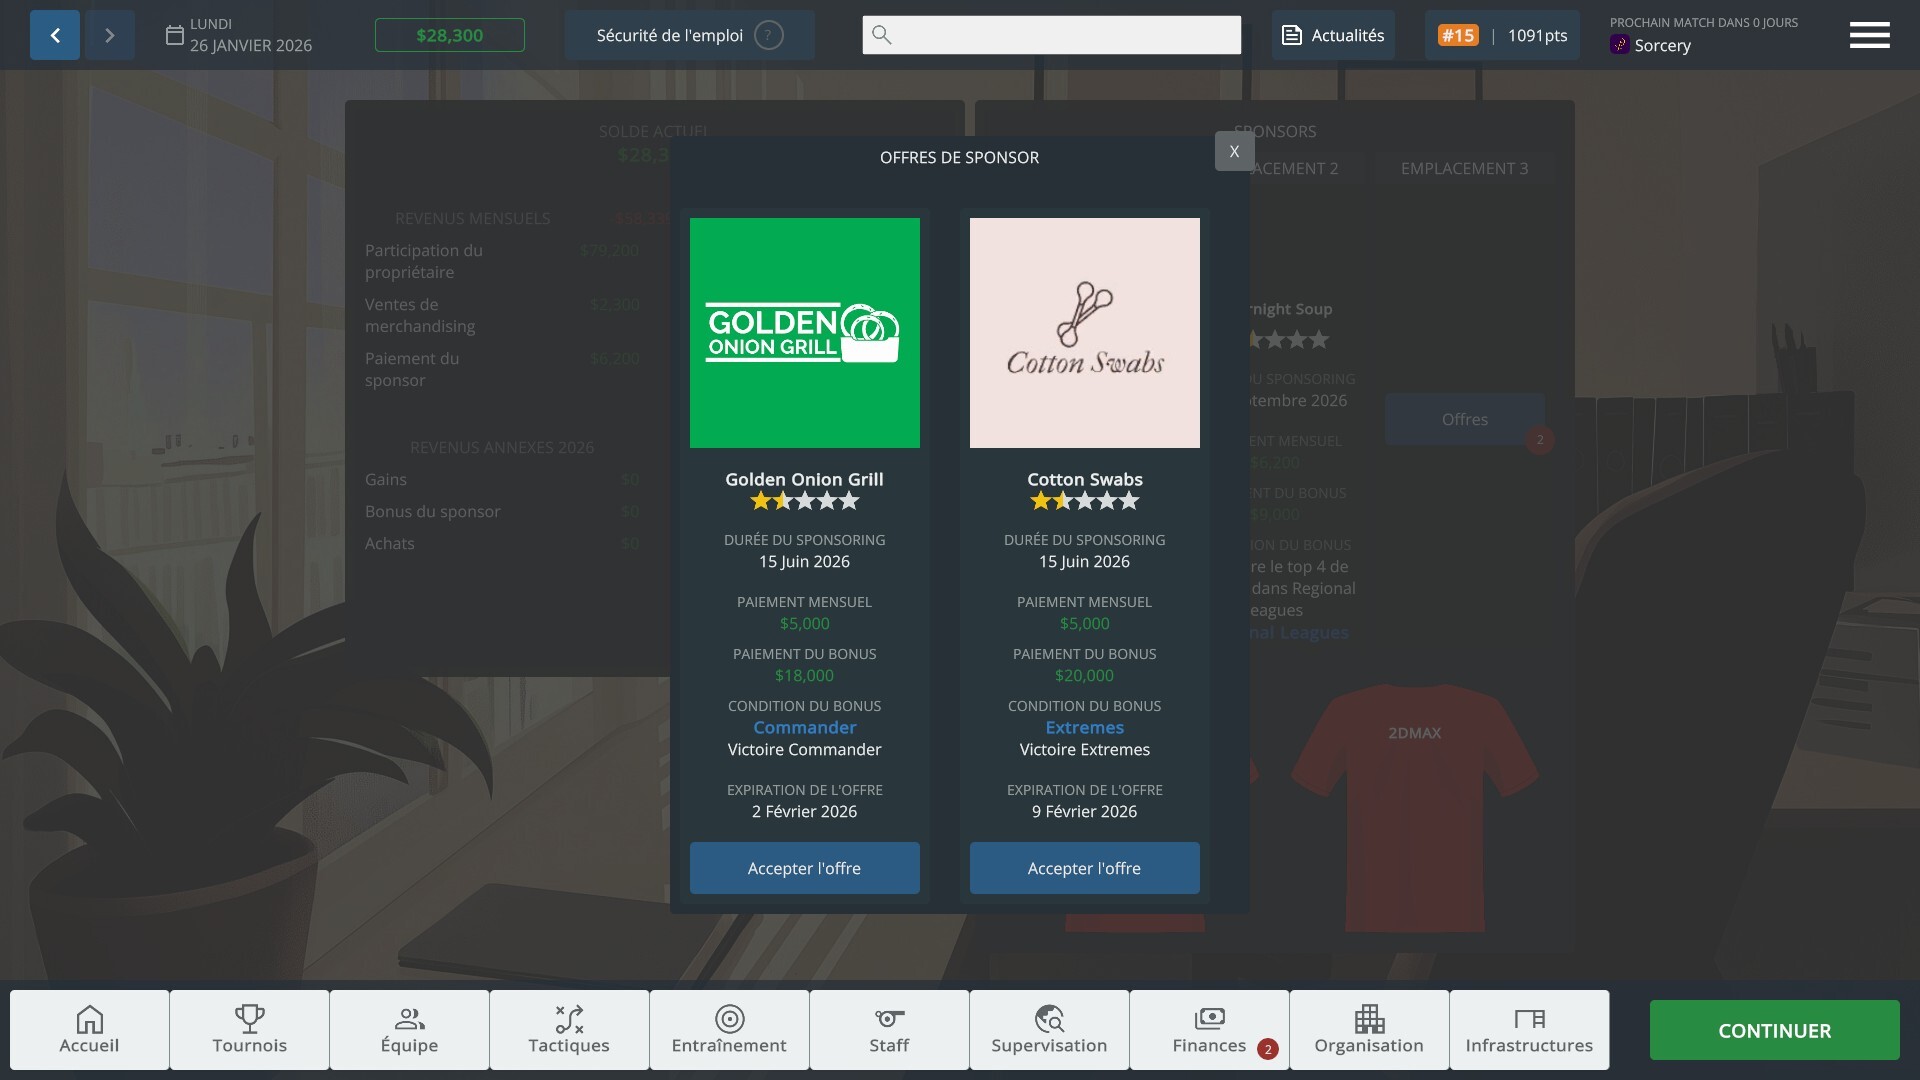The width and height of the screenshot is (1920, 1080).
Task: Click the 26 Janvier 2026 date text
Action: pyautogui.click(x=251, y=45)
